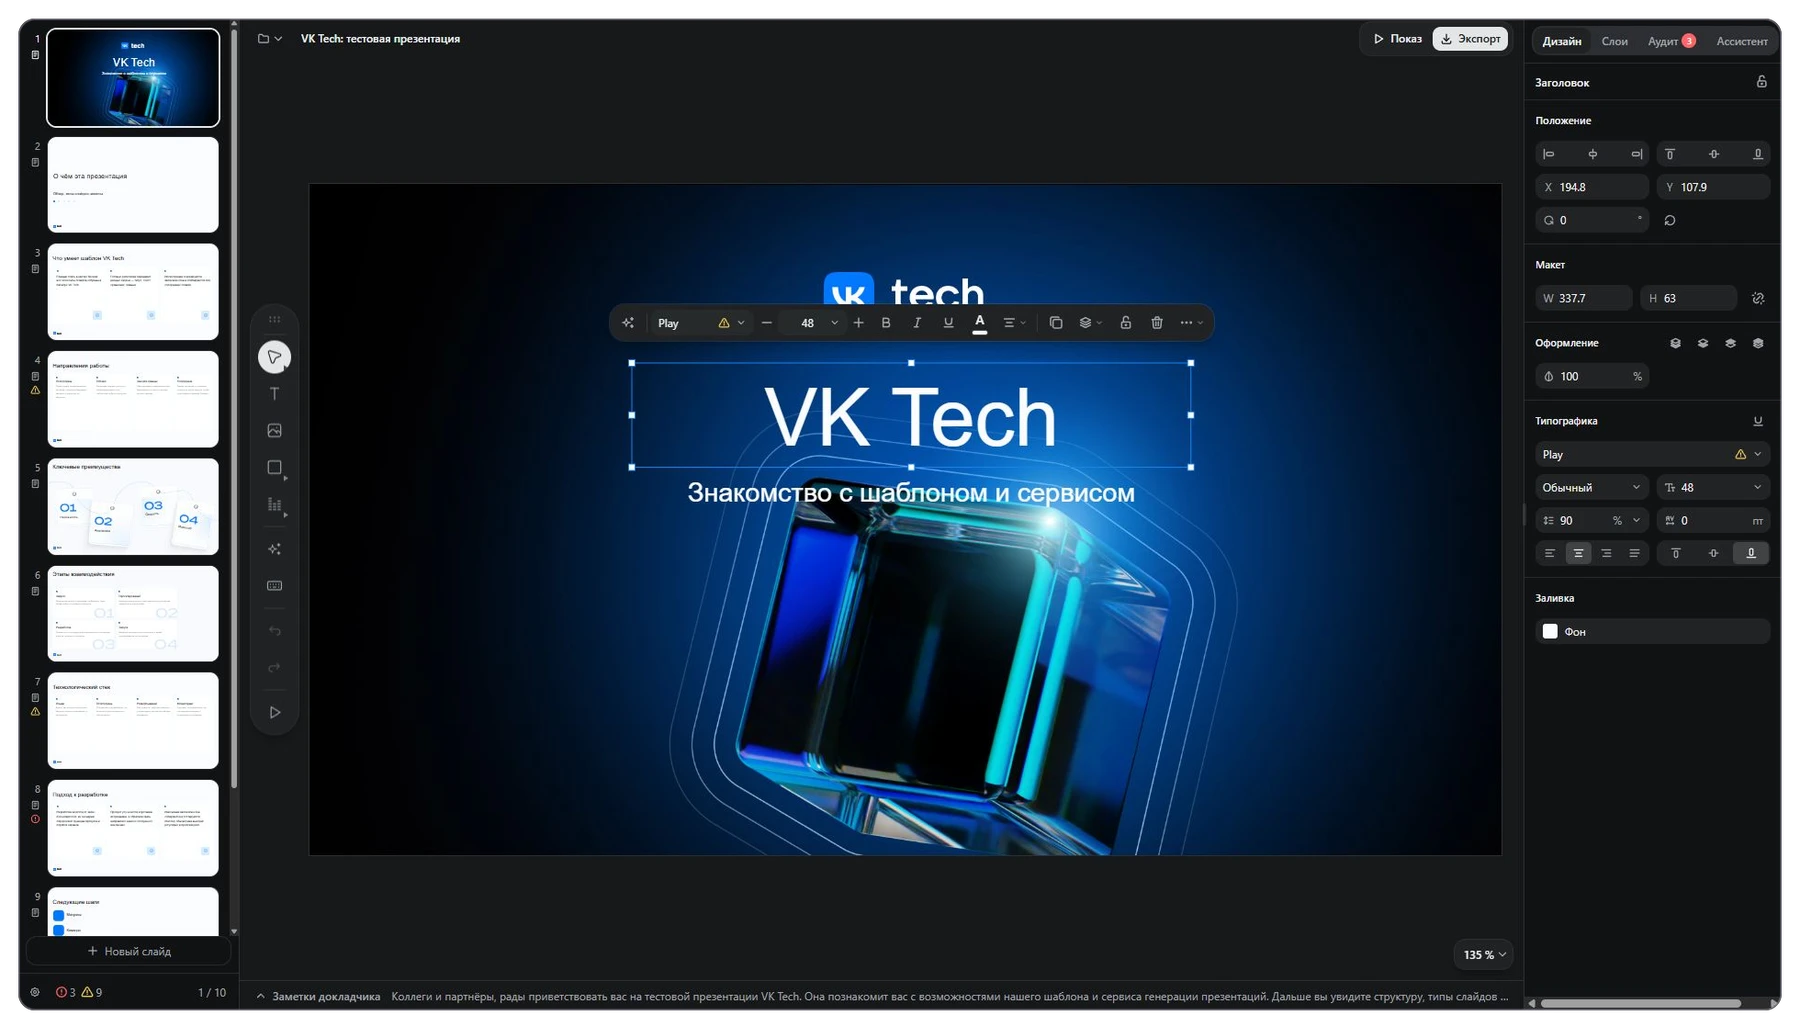Screen dimensions: 1800x1029
Task: Switch to the Ассистент tab
Action: pos(1741,41)
